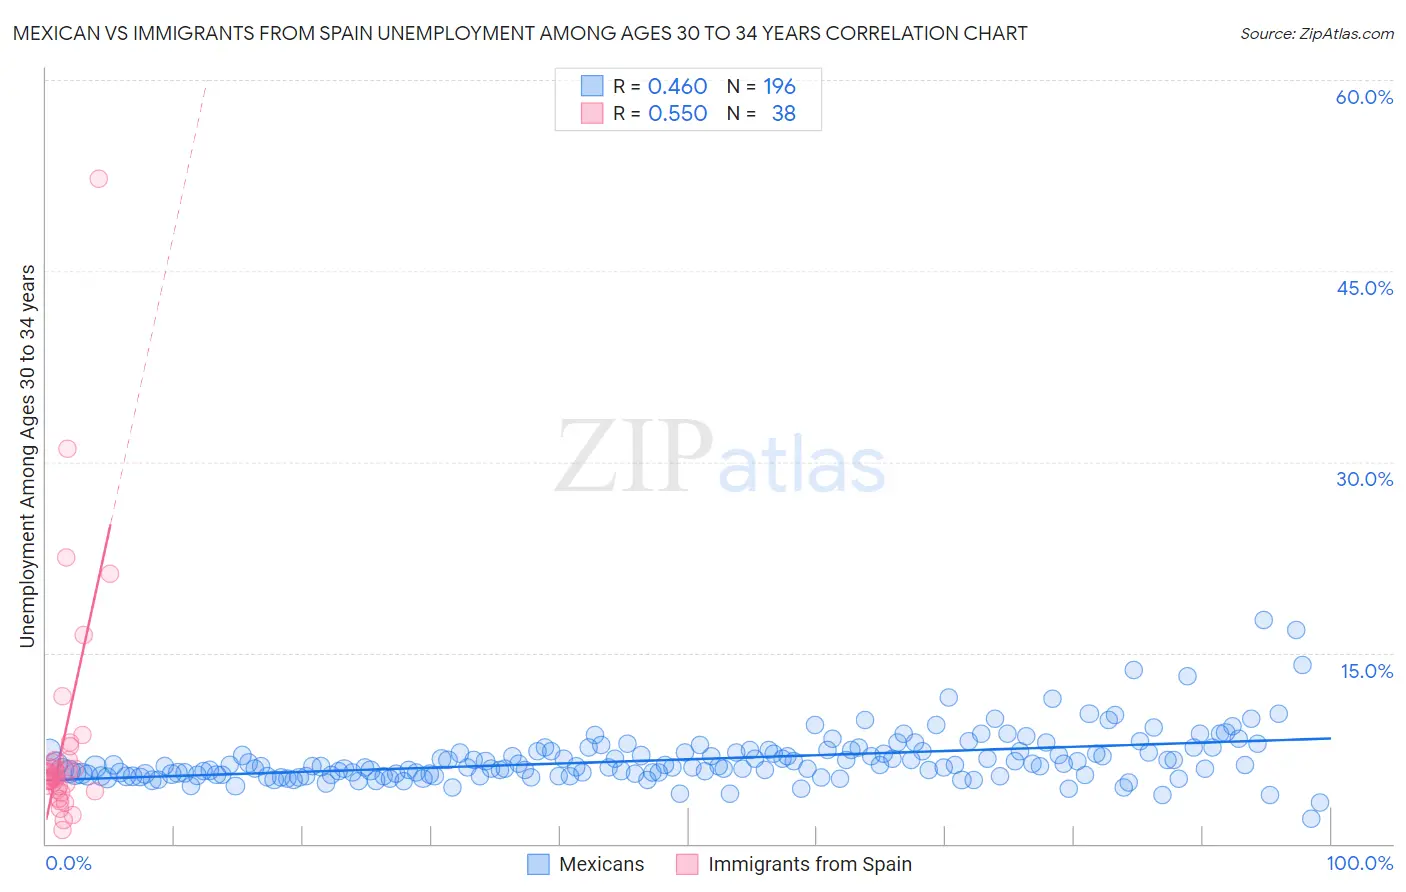This screenshot has height=892, width=1406.
Task: Click the highest pink outlier point near 52%
Action: pos(98,179)
